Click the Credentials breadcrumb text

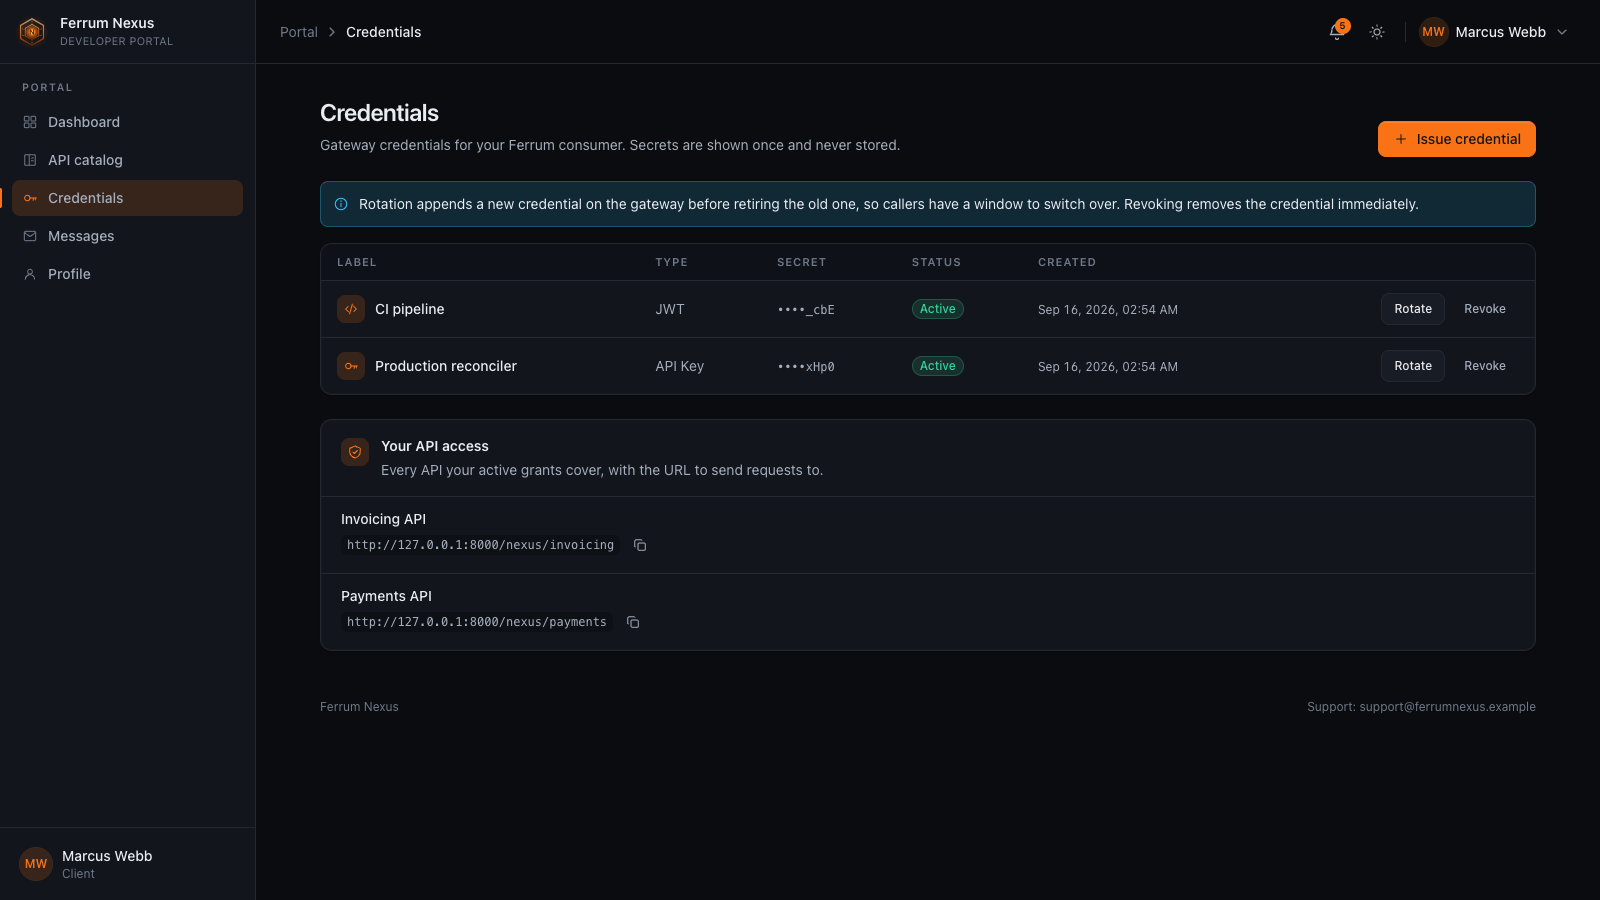[x=383, y=32]
